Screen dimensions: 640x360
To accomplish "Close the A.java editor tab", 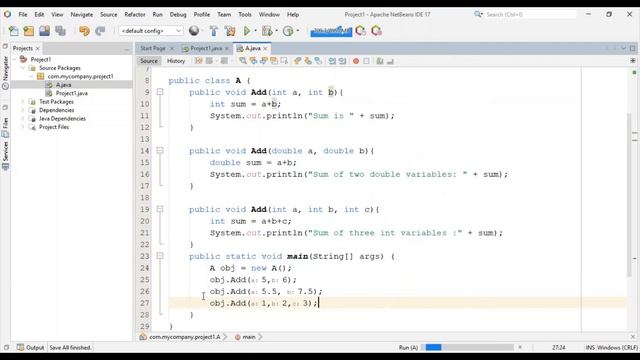I will point(265,49).
